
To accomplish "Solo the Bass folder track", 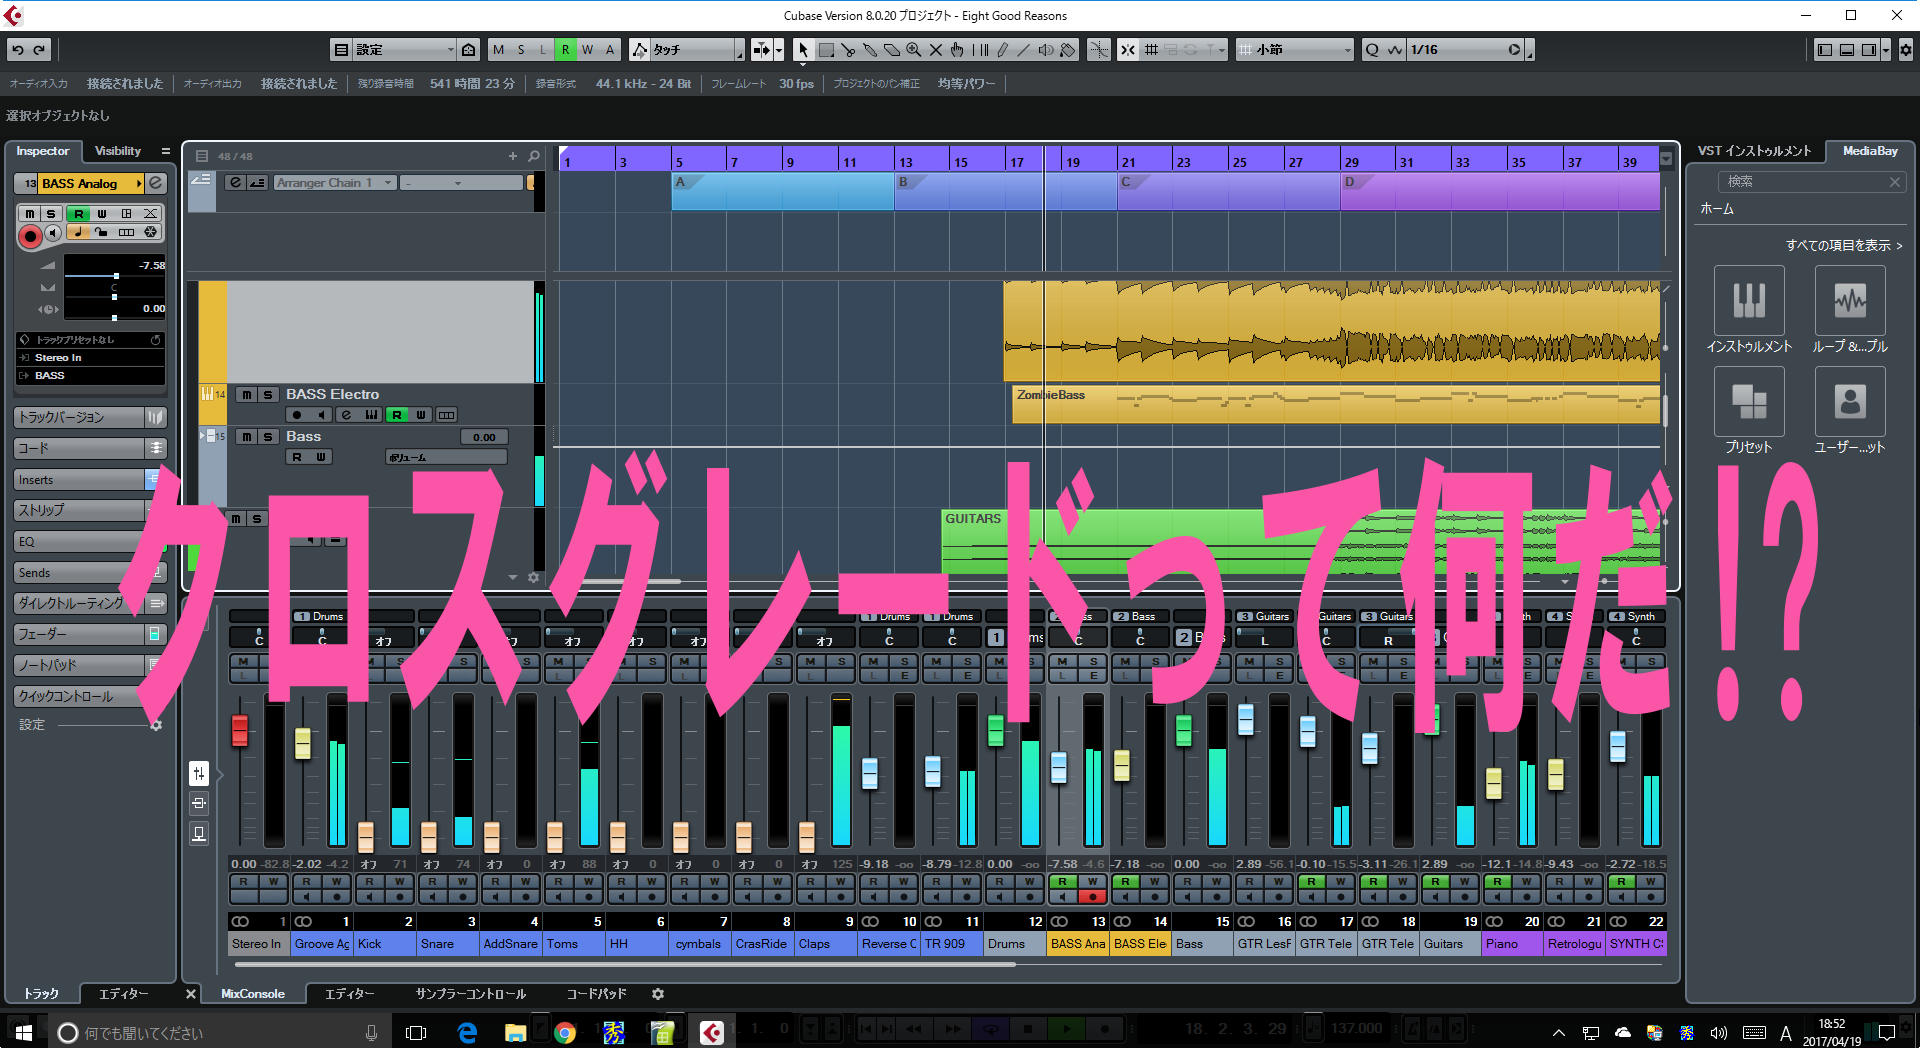I will coord(268,437).
